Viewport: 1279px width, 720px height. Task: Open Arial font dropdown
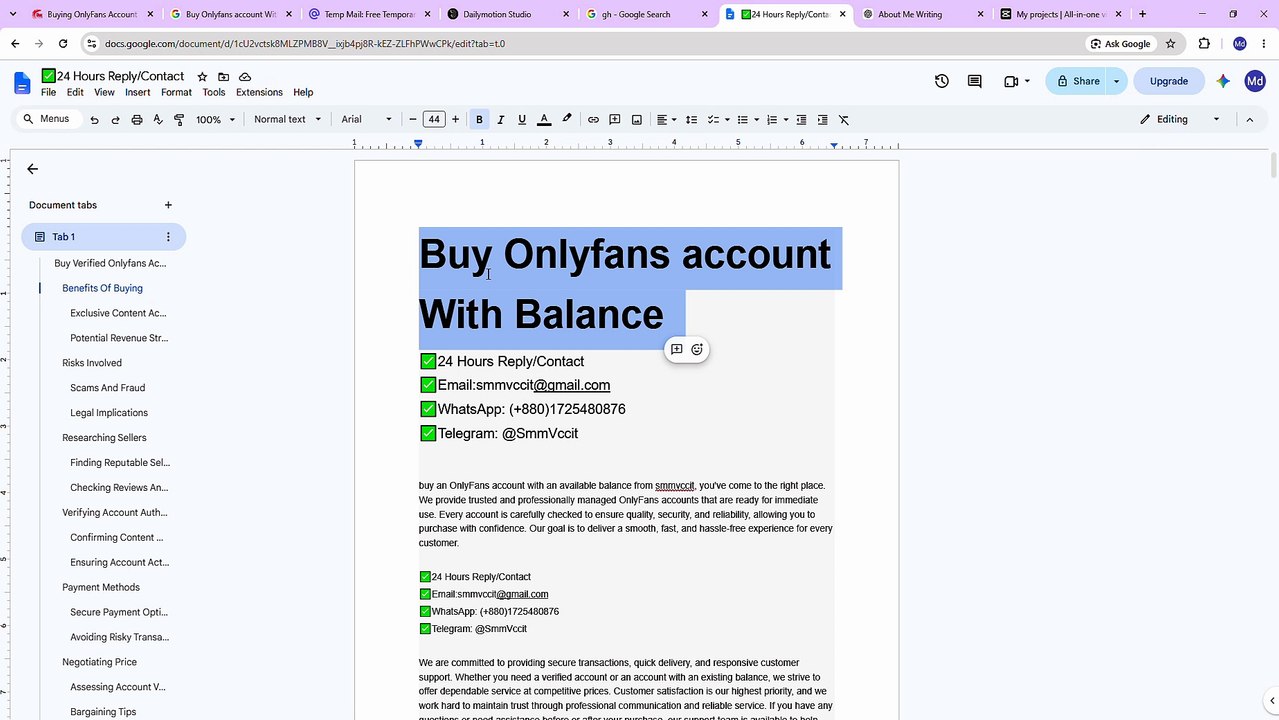pos(366,120)
